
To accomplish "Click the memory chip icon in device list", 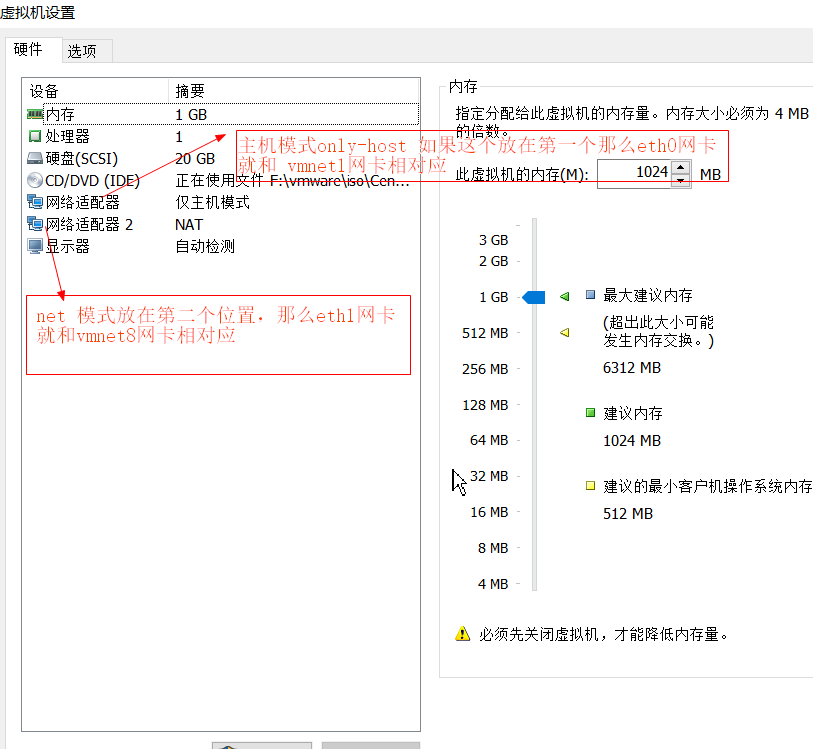I will (35, 115).
